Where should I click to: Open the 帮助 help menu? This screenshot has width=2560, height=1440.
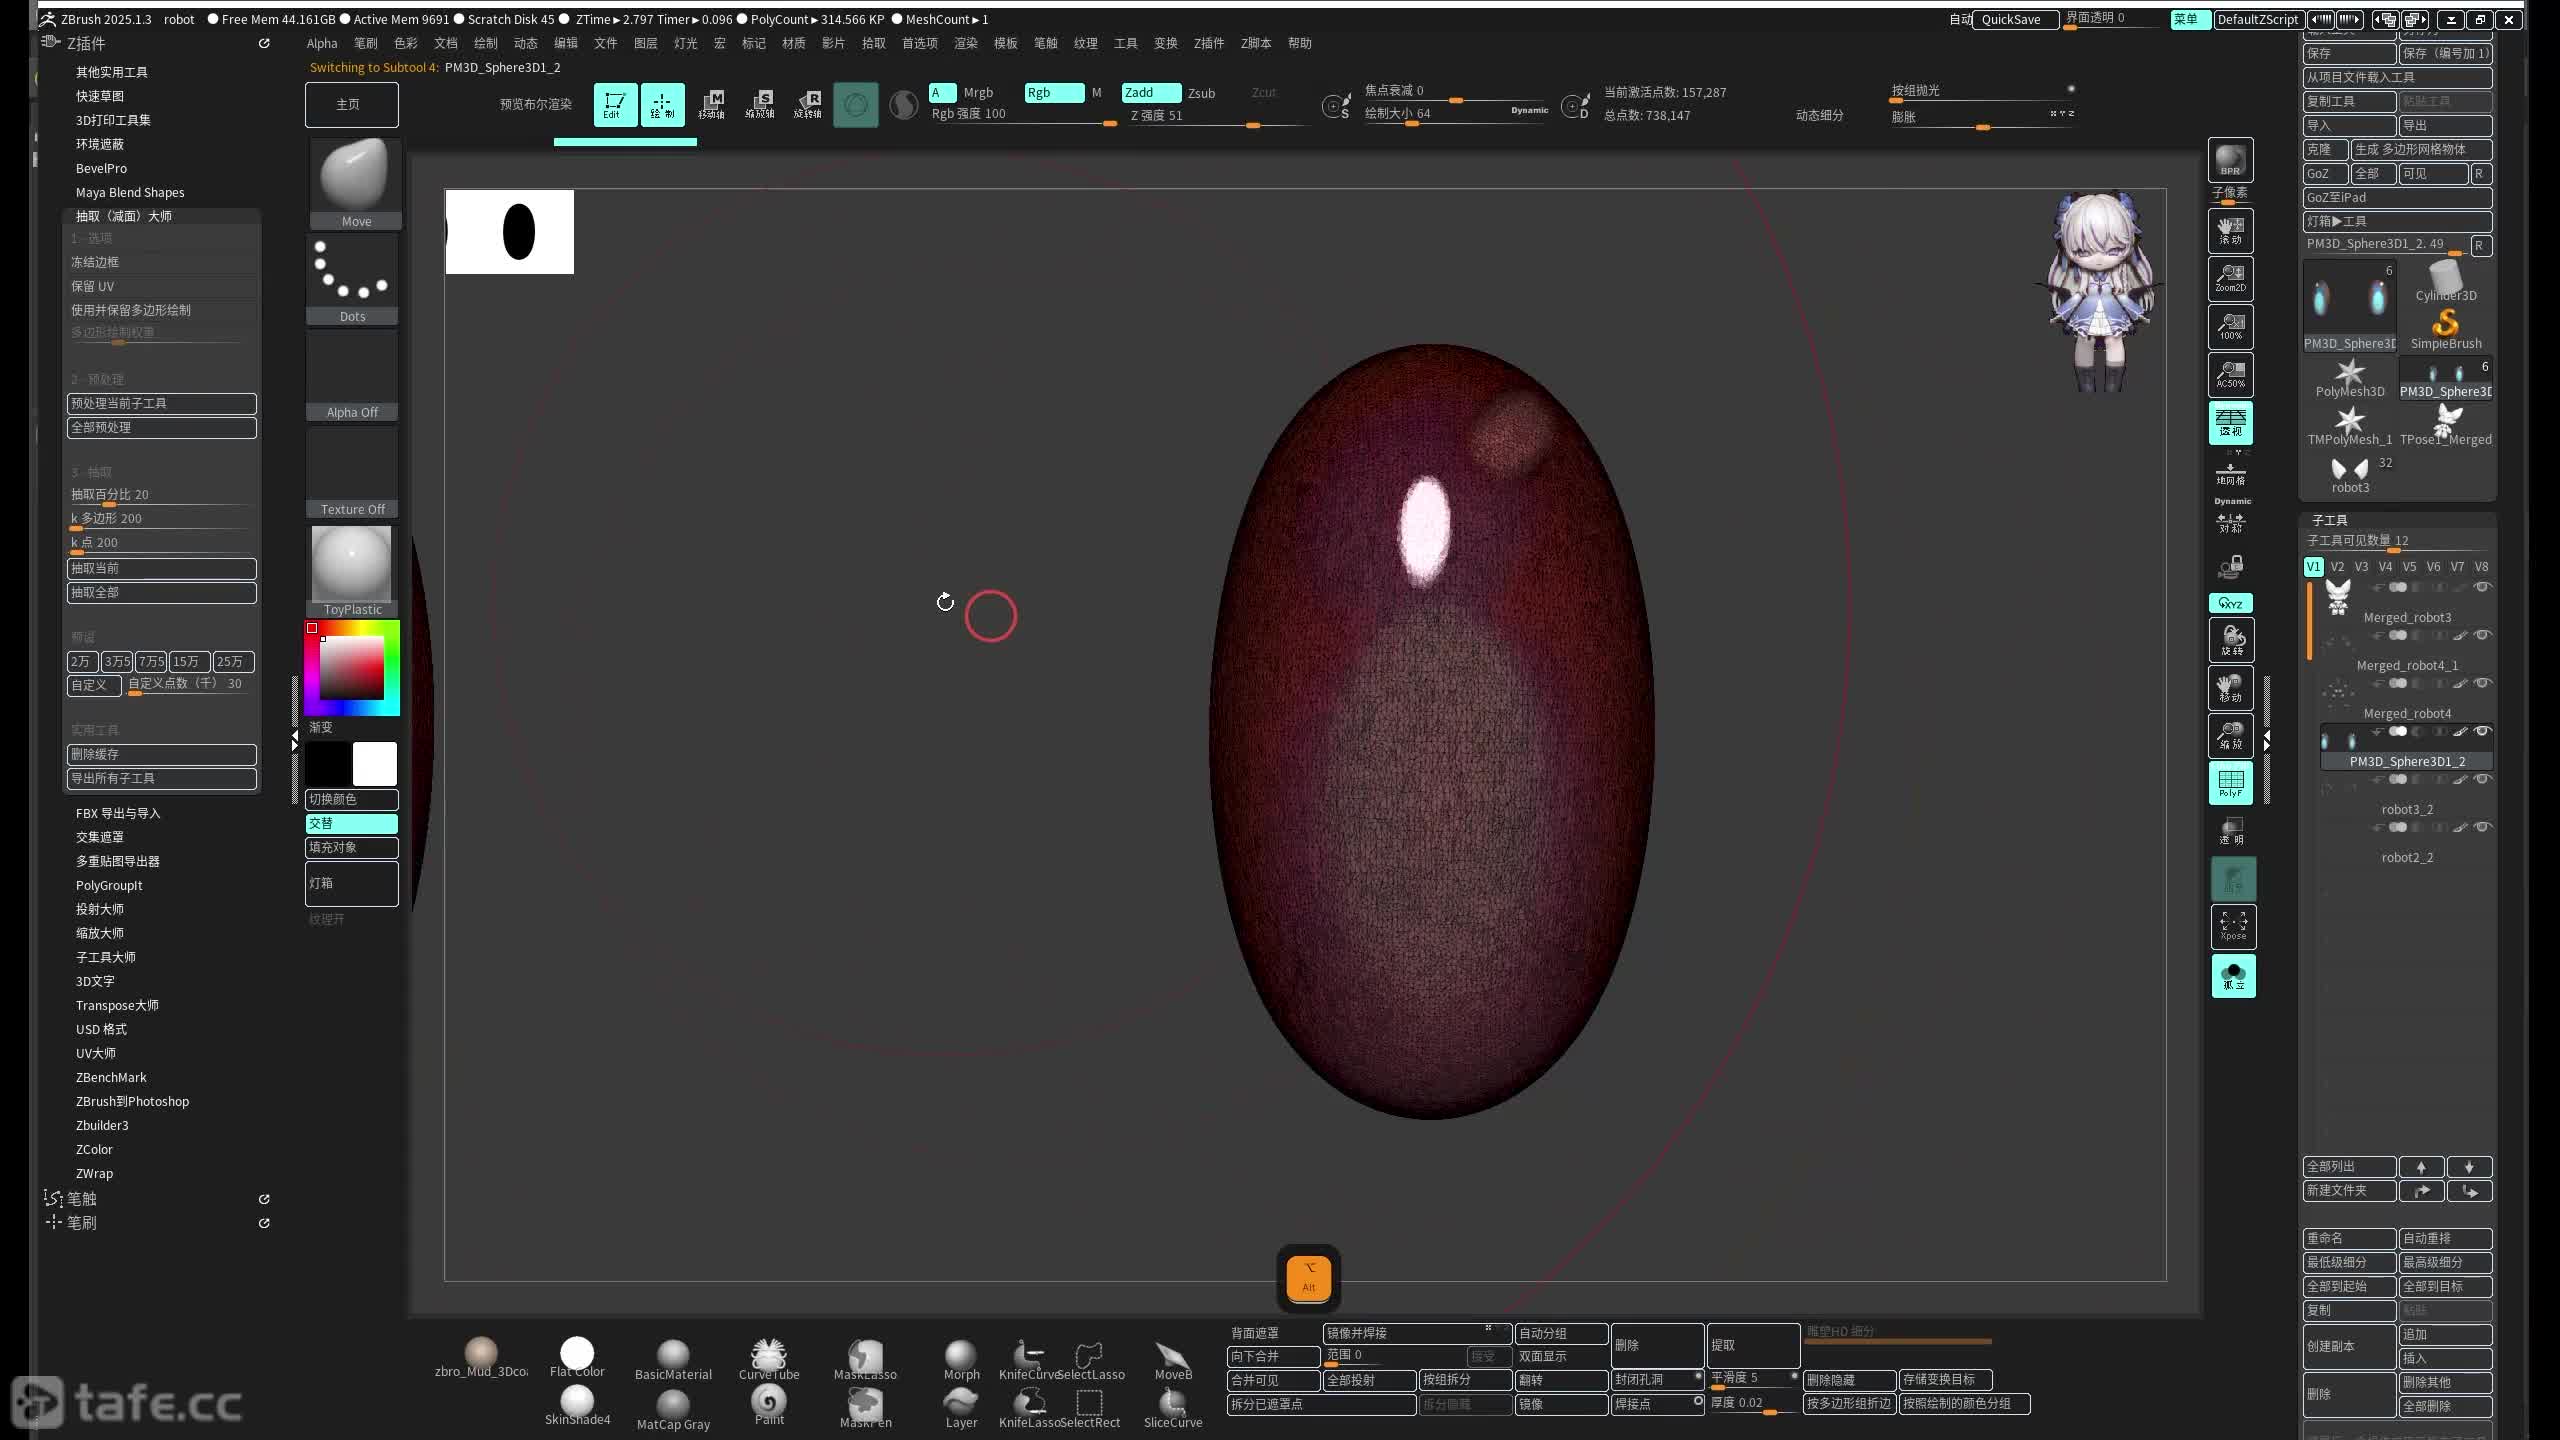[1300, 43]
